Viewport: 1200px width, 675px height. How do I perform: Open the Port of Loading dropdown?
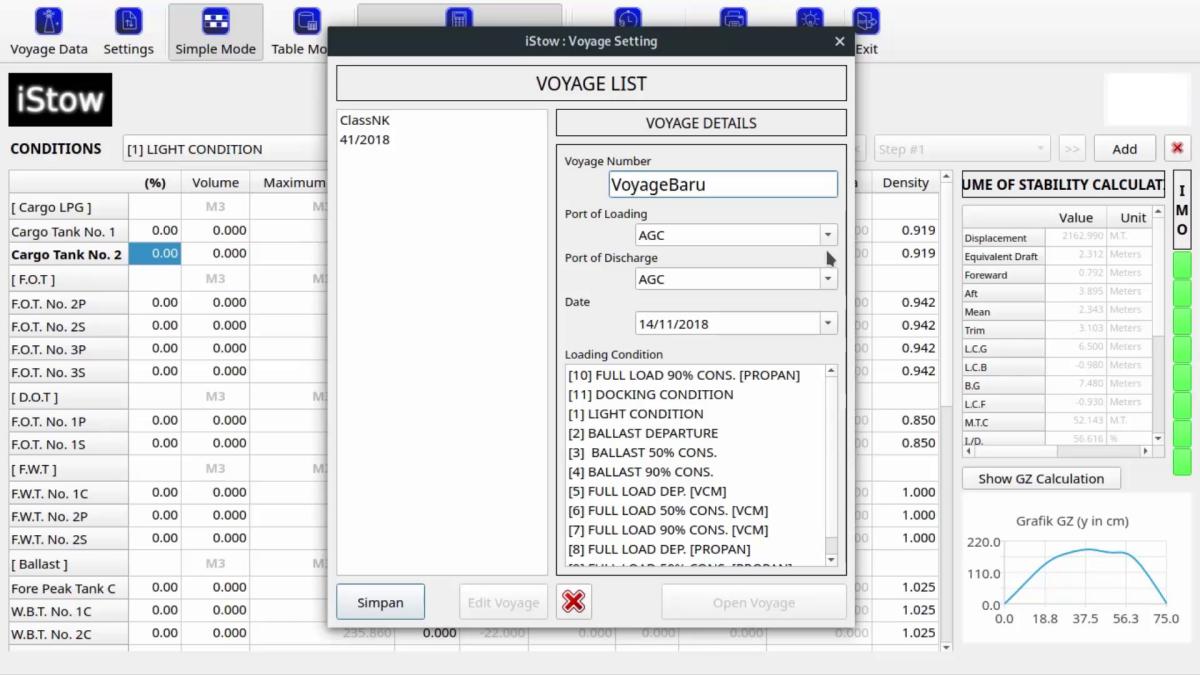click(x=827, y=235)
